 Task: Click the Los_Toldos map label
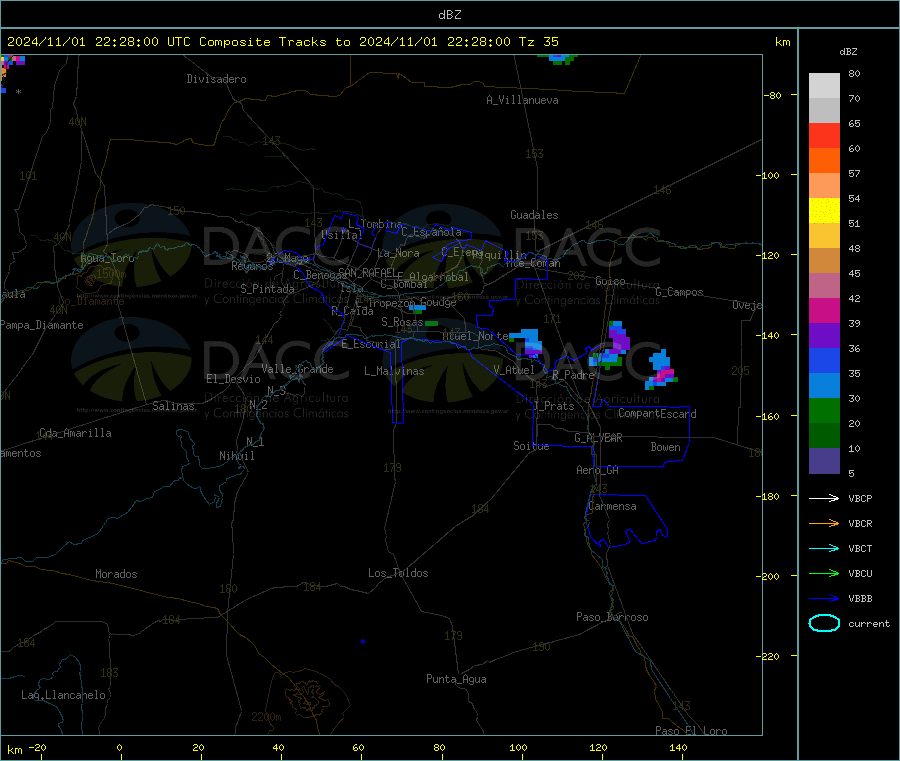[x=398, y=573]
